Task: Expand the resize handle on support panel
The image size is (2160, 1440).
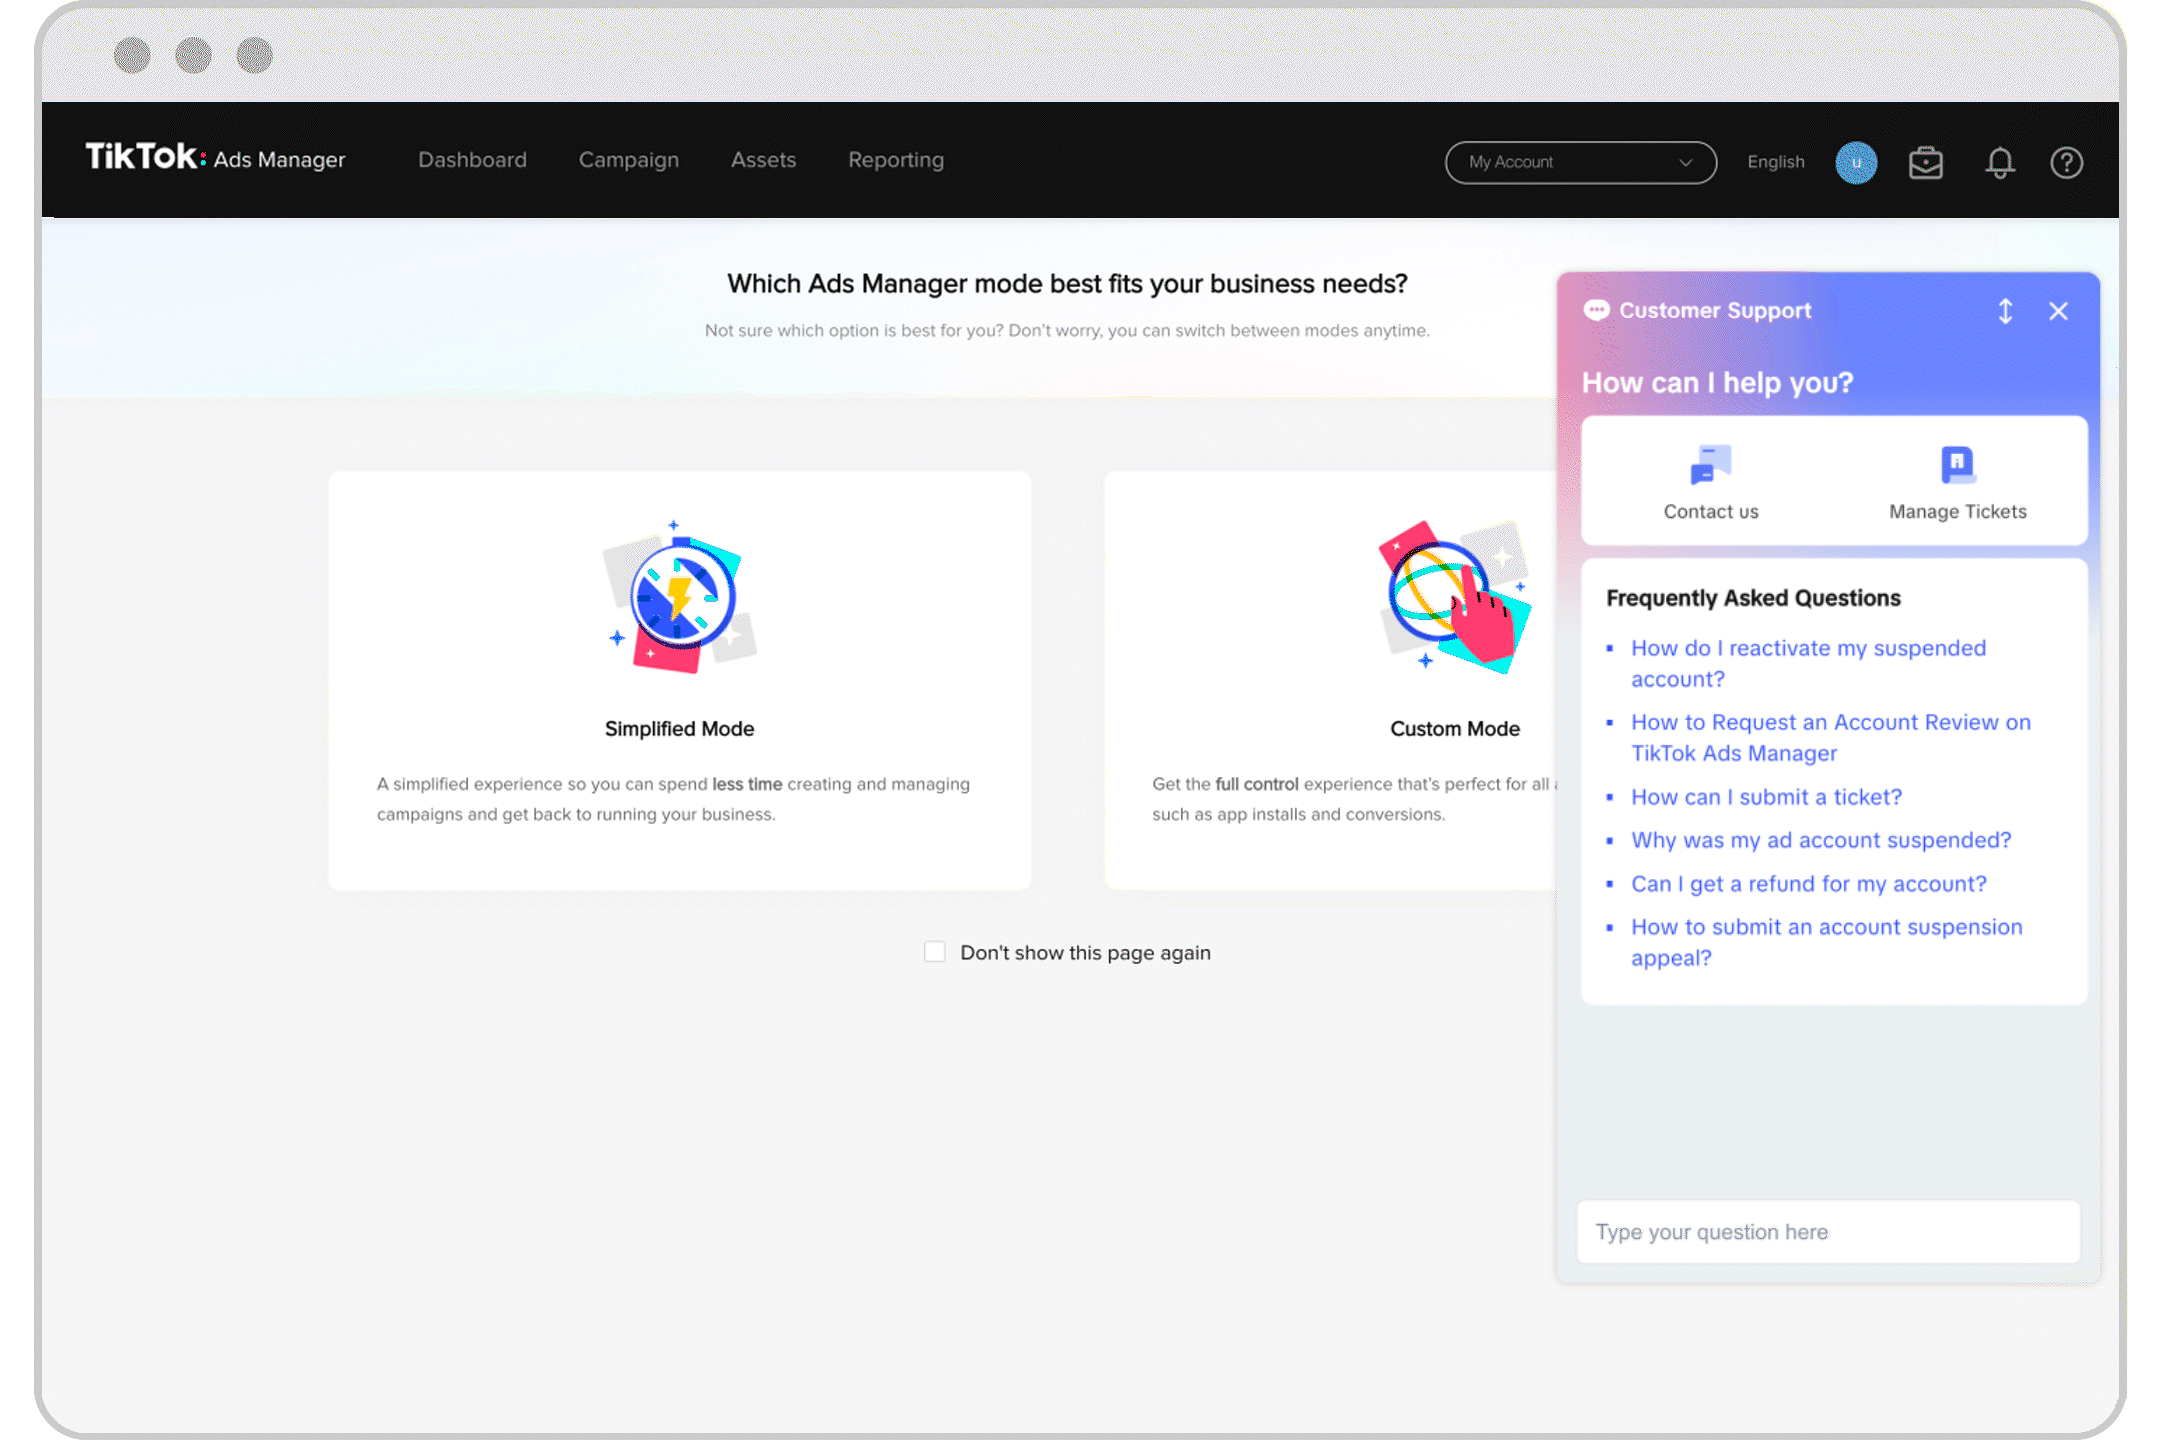Action: 2006,312
